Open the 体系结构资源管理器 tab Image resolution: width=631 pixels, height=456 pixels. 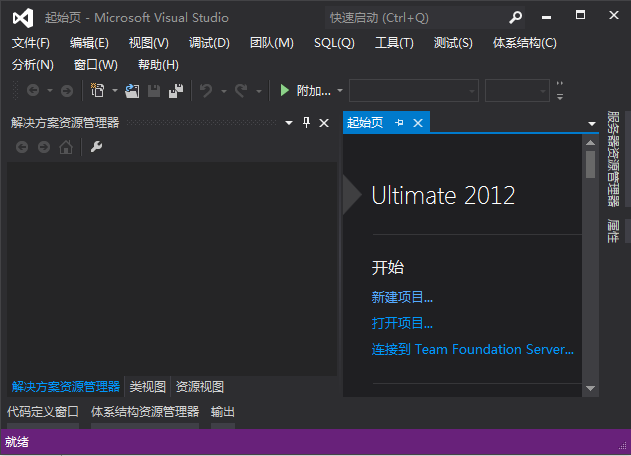point(145,412)
